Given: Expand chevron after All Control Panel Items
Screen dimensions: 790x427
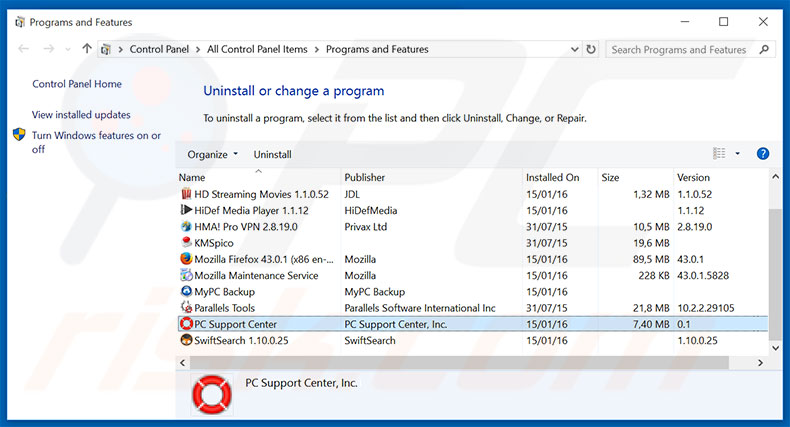Looking at the screenshot, I should click(316, 49).
